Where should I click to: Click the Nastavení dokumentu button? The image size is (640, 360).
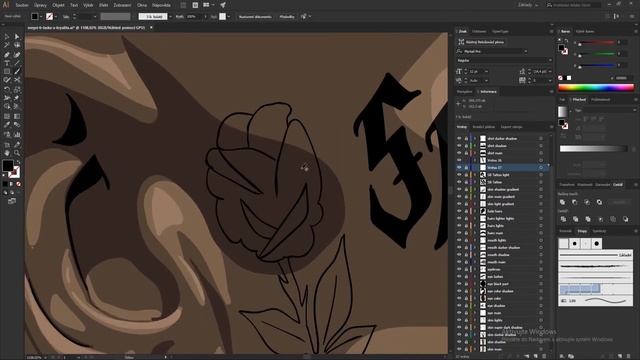pos(255,17)
